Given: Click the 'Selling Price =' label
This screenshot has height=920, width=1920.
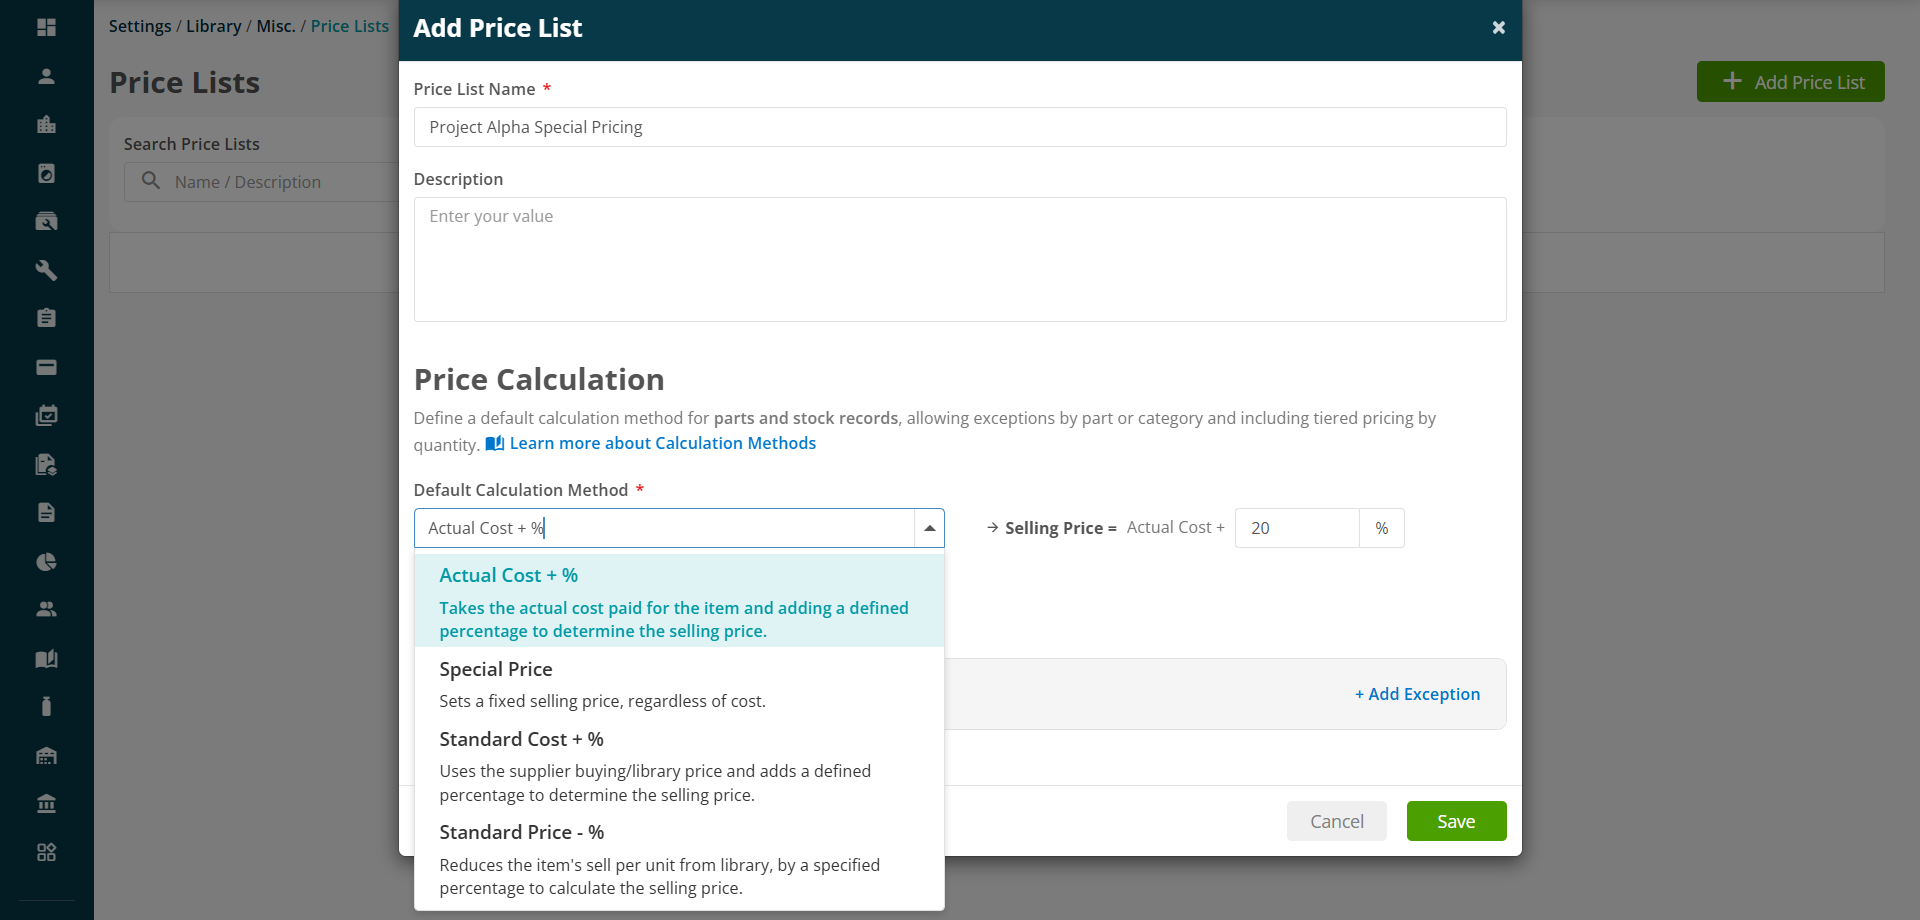Looking at the screenshot, I should (1060, 528).
